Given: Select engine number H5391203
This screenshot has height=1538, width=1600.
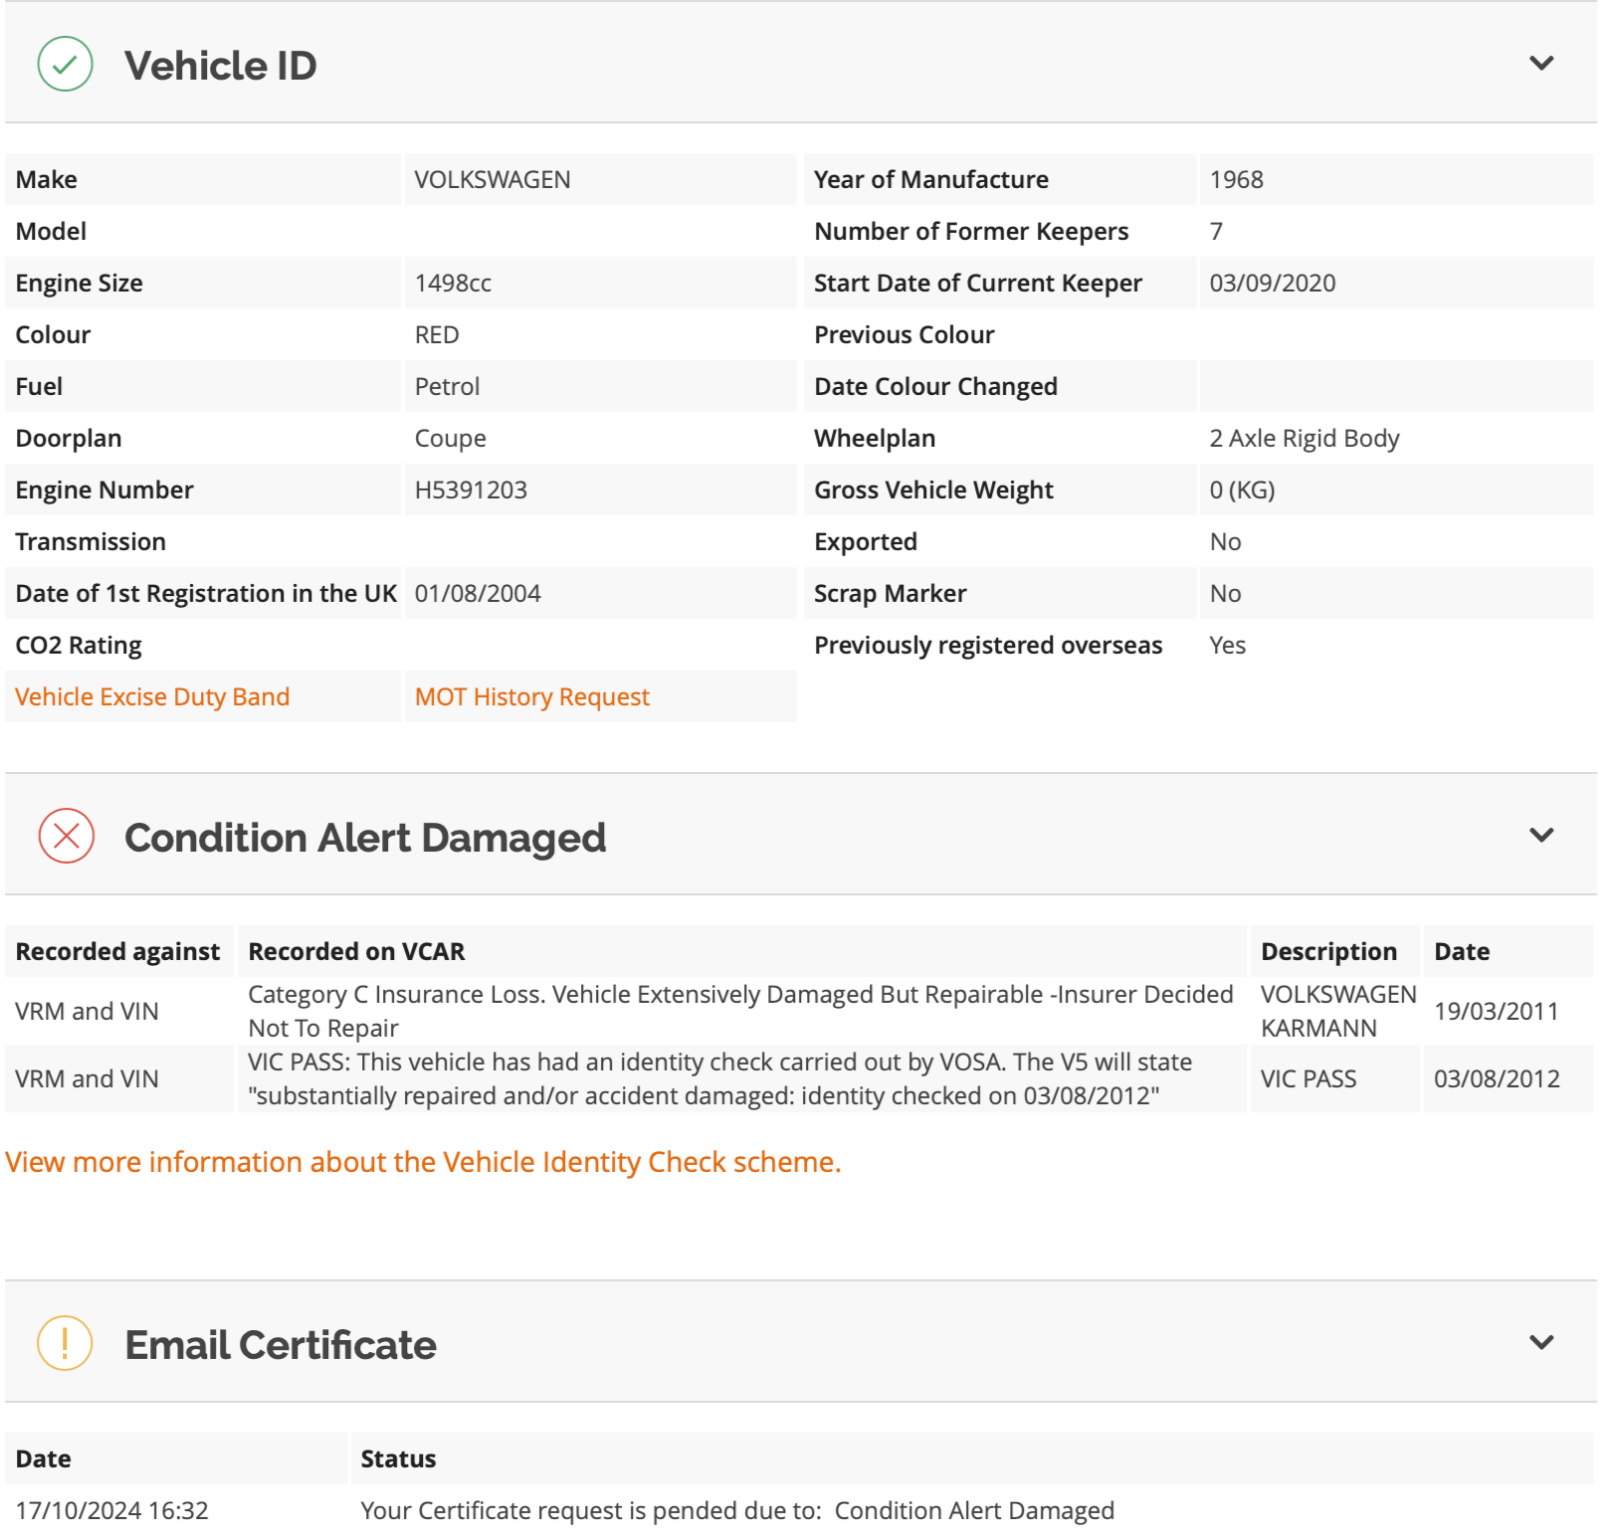Looking at the screenshot, I should [471, 490].
